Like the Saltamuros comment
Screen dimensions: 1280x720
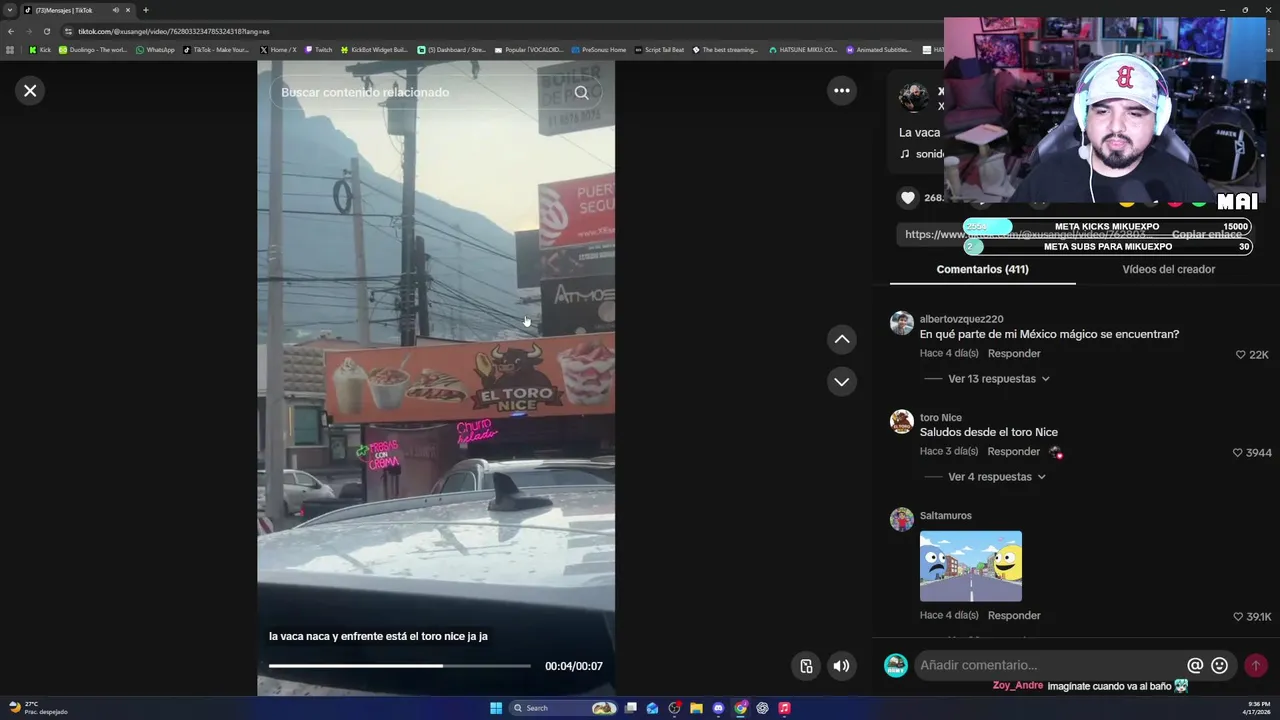click(x=1238, y=617)
